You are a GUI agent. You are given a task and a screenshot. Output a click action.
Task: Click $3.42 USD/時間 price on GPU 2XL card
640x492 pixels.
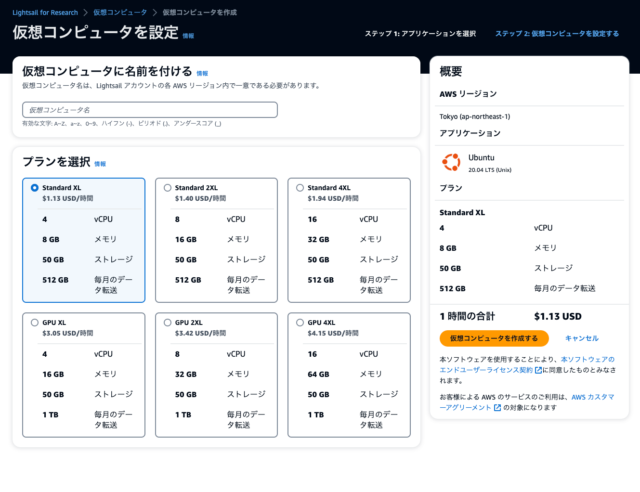200,333
